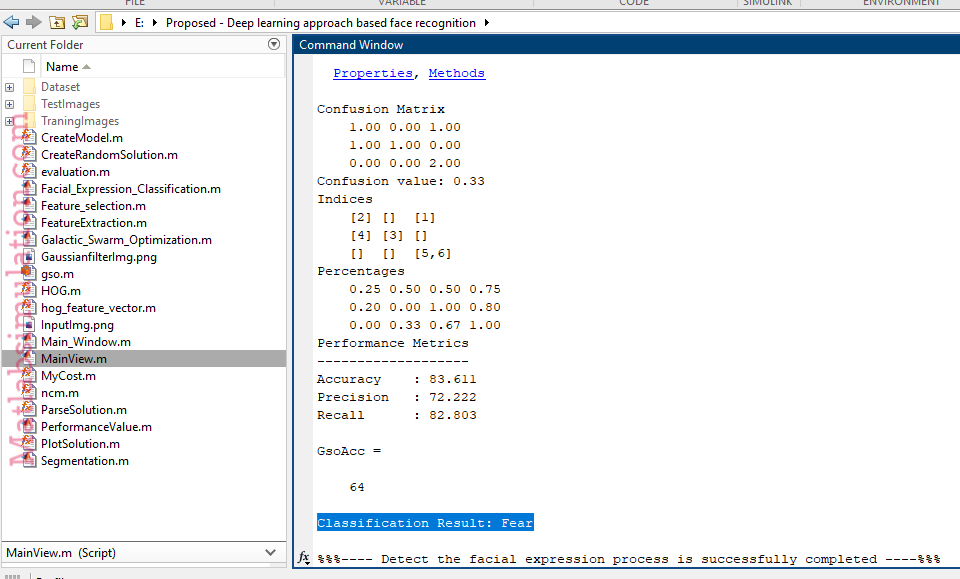Screen dimensions: 960x579
Task: Open the breadcrumb arrow after the Proposed folder
Action: click(487, 23)
